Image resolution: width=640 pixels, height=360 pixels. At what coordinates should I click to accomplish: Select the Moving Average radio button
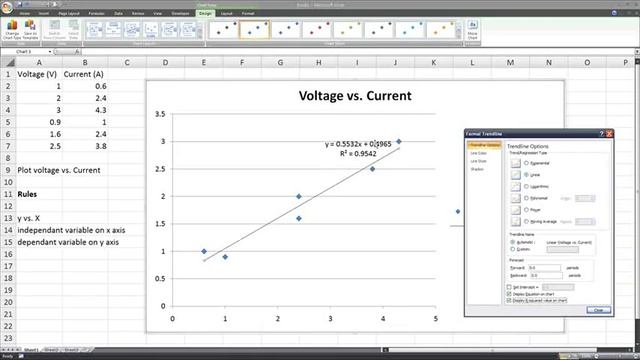(527, 221)
